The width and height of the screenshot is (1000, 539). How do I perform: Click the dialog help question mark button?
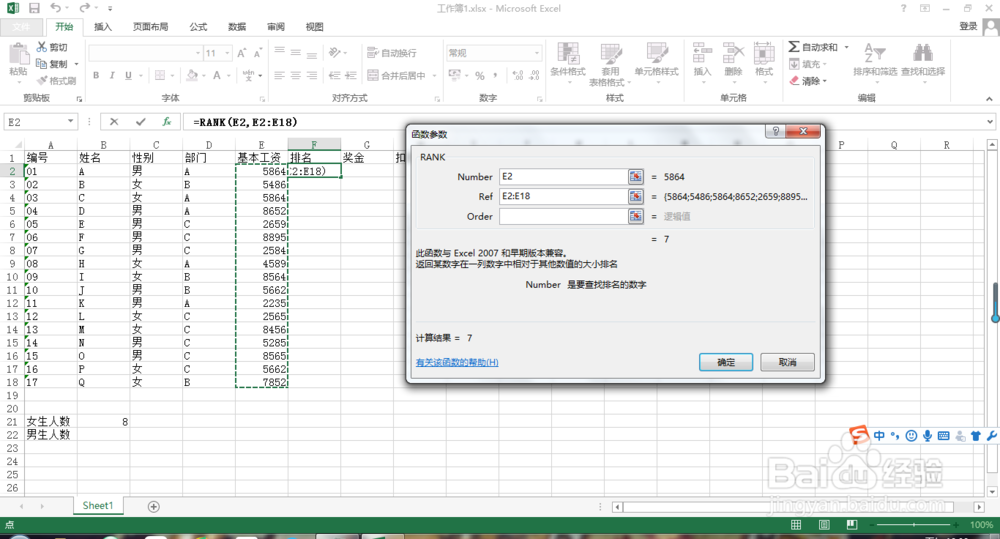point(776,131)
